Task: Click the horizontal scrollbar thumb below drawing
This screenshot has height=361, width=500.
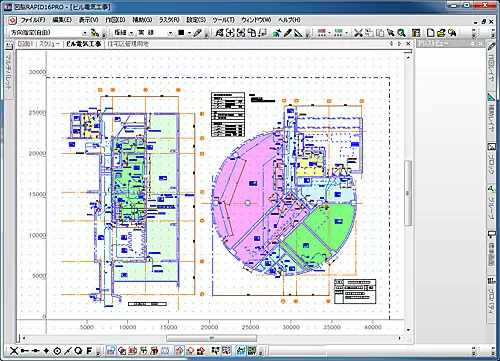Action: coord(211,338)
